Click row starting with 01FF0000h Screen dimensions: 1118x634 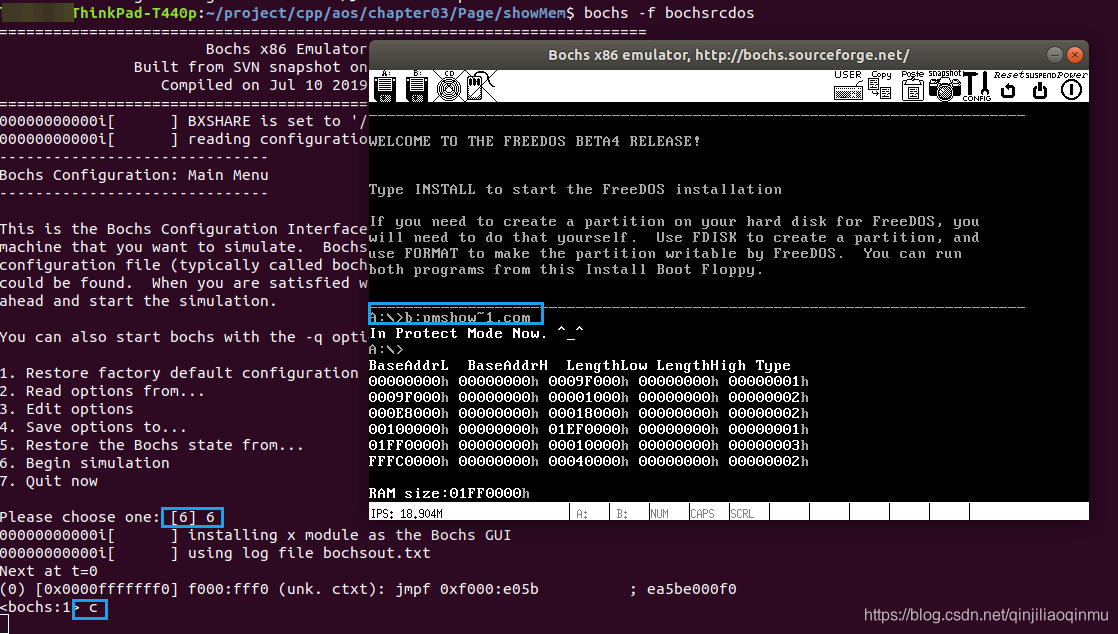pos(588,445)
